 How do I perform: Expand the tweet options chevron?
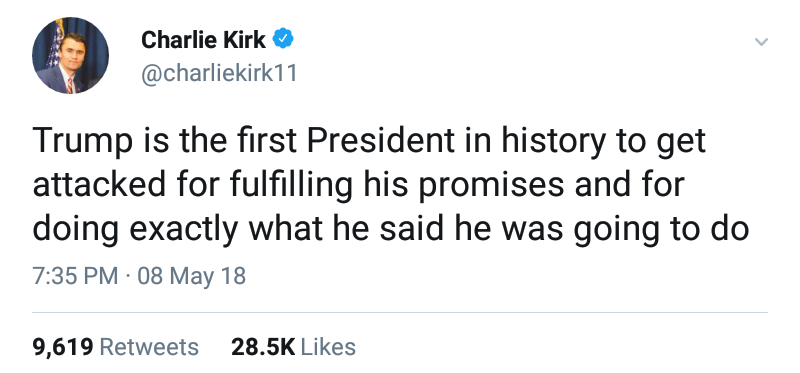tap(761, 42)
